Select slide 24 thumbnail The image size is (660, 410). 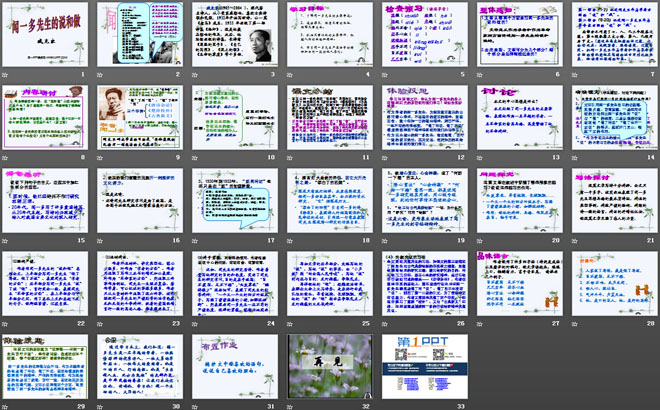235,283
